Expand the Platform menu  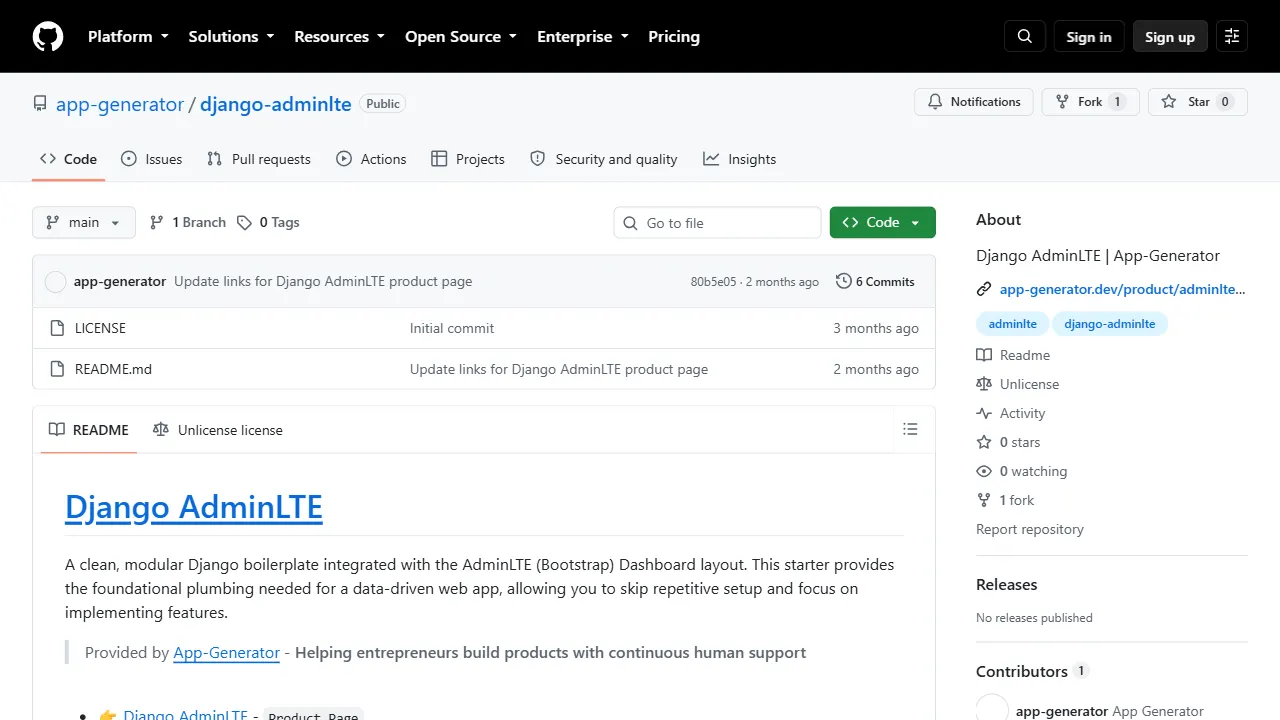(128, 36)
